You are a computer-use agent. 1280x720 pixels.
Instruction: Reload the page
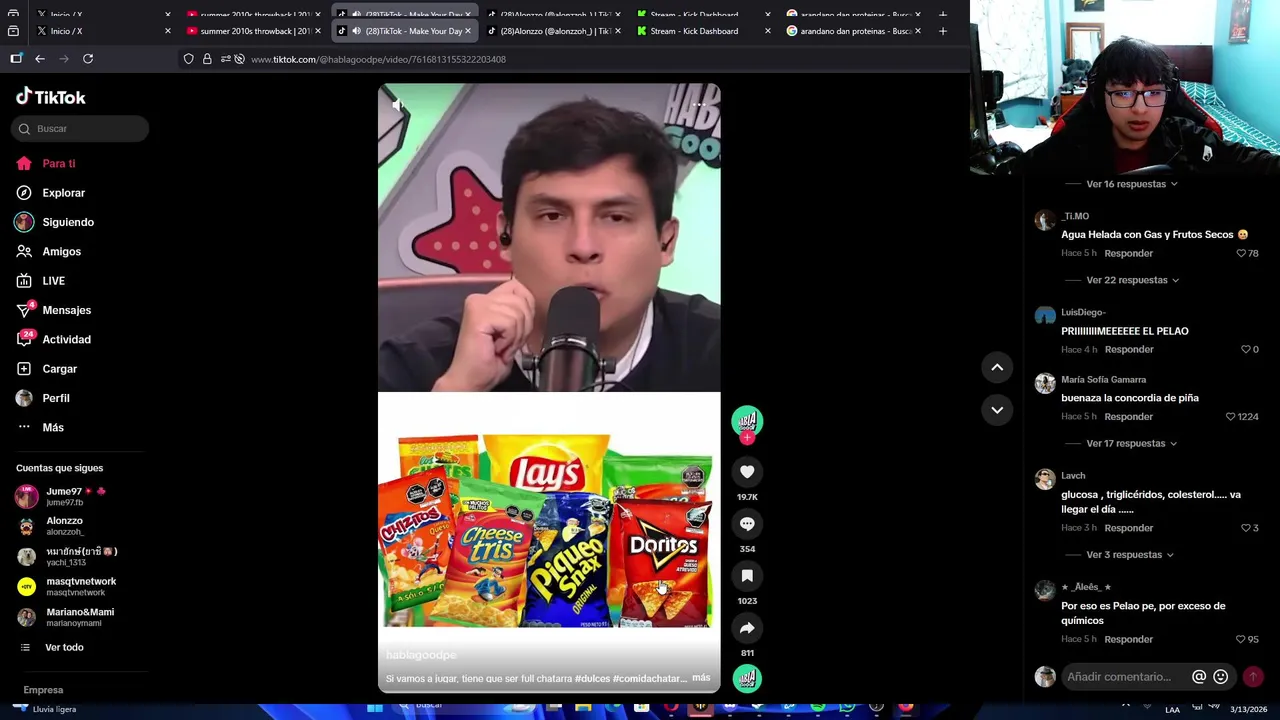click(x=88, y=59)
